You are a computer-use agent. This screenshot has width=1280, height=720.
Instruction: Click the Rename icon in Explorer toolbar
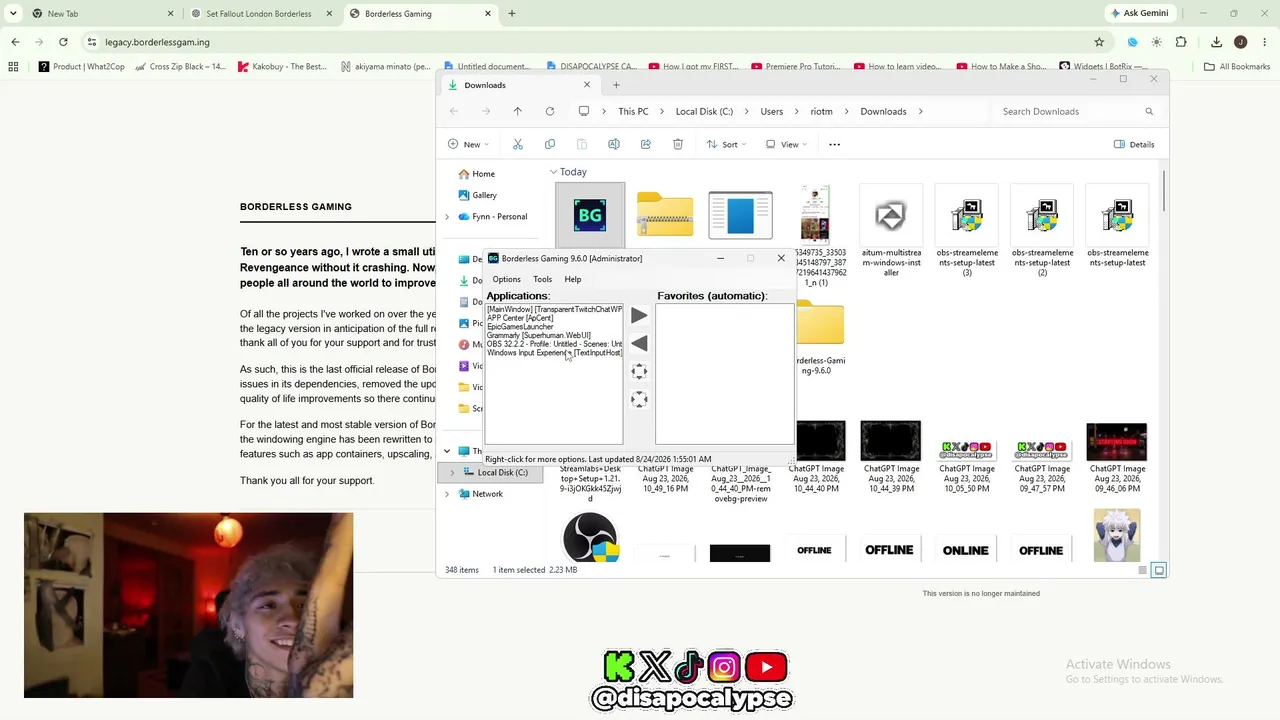(x=614, y=144)
